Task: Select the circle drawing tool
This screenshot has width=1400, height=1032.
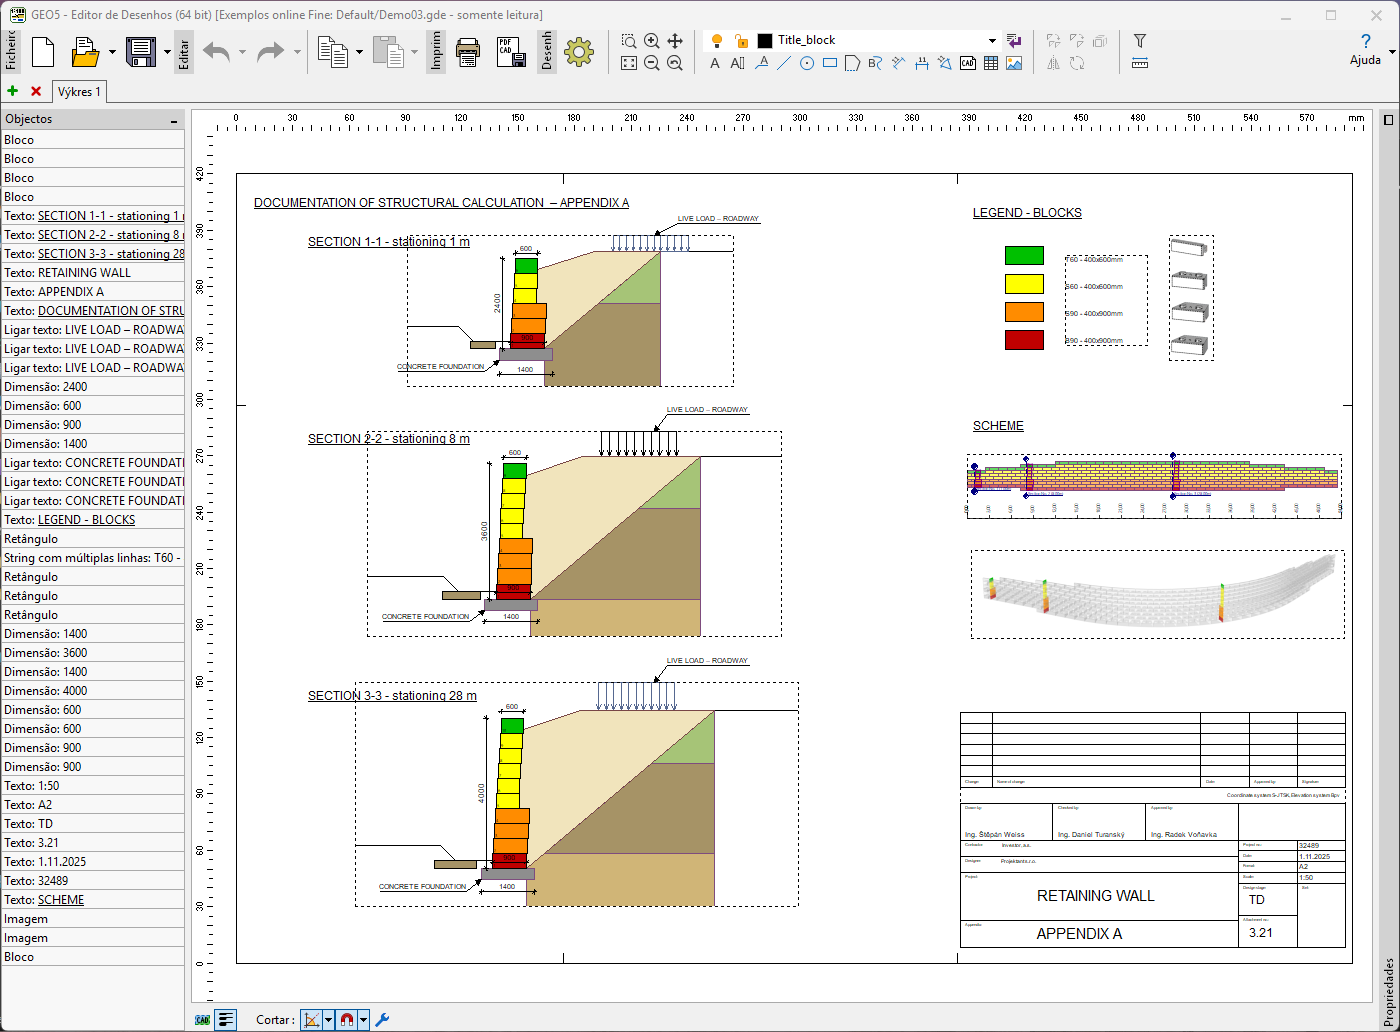Action: [806, 63]
